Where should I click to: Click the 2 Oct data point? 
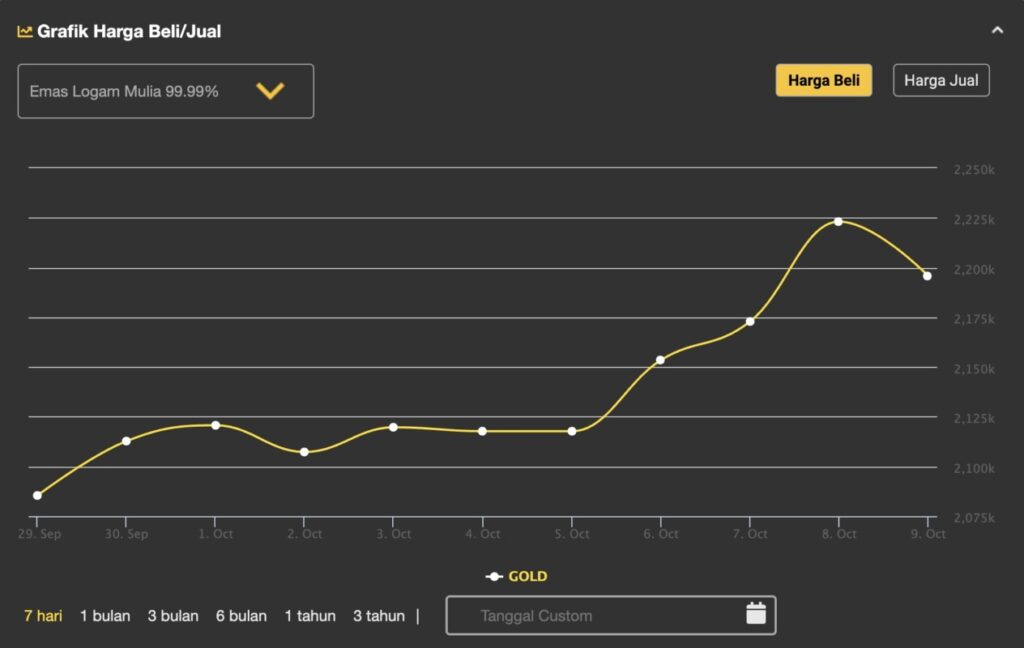point(304,452)
